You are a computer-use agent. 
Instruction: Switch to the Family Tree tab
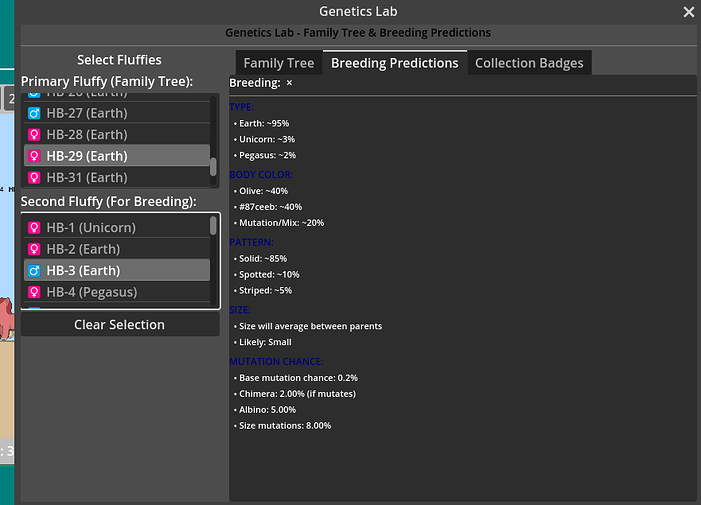click(x=278, y=63)
